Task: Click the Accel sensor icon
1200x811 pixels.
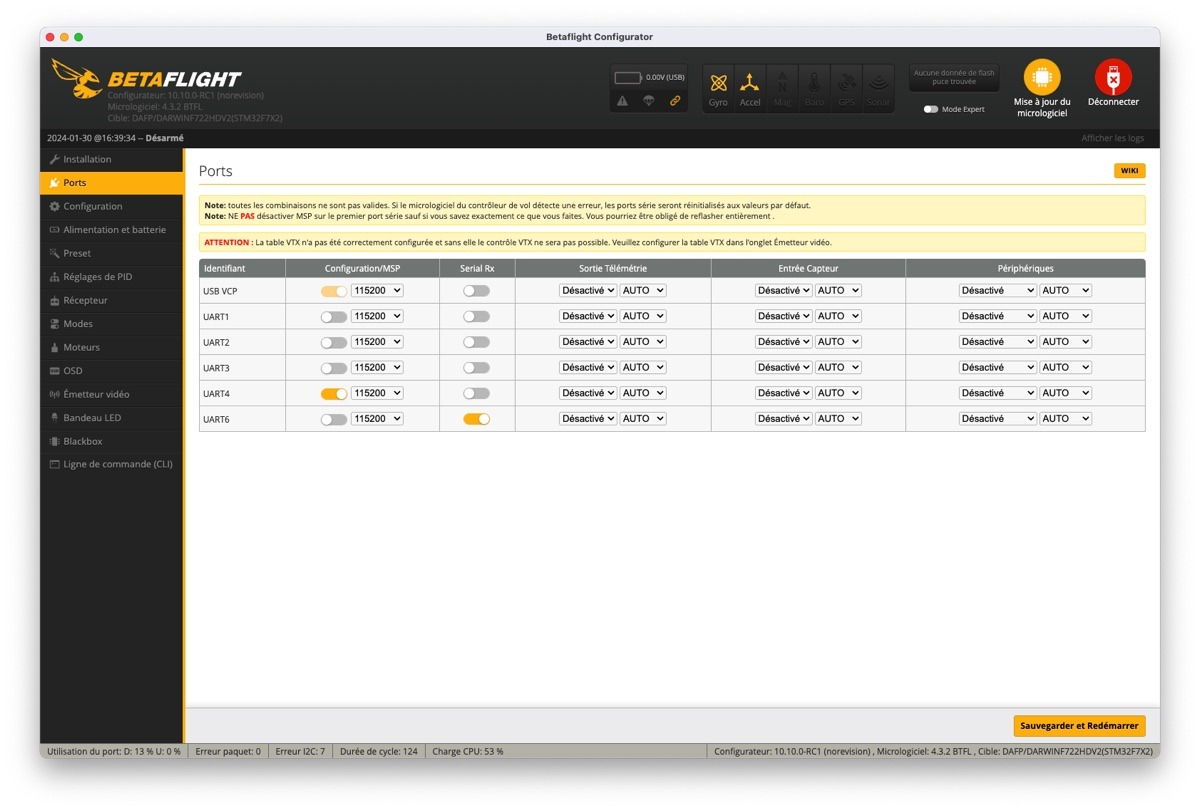Action: 750,84
